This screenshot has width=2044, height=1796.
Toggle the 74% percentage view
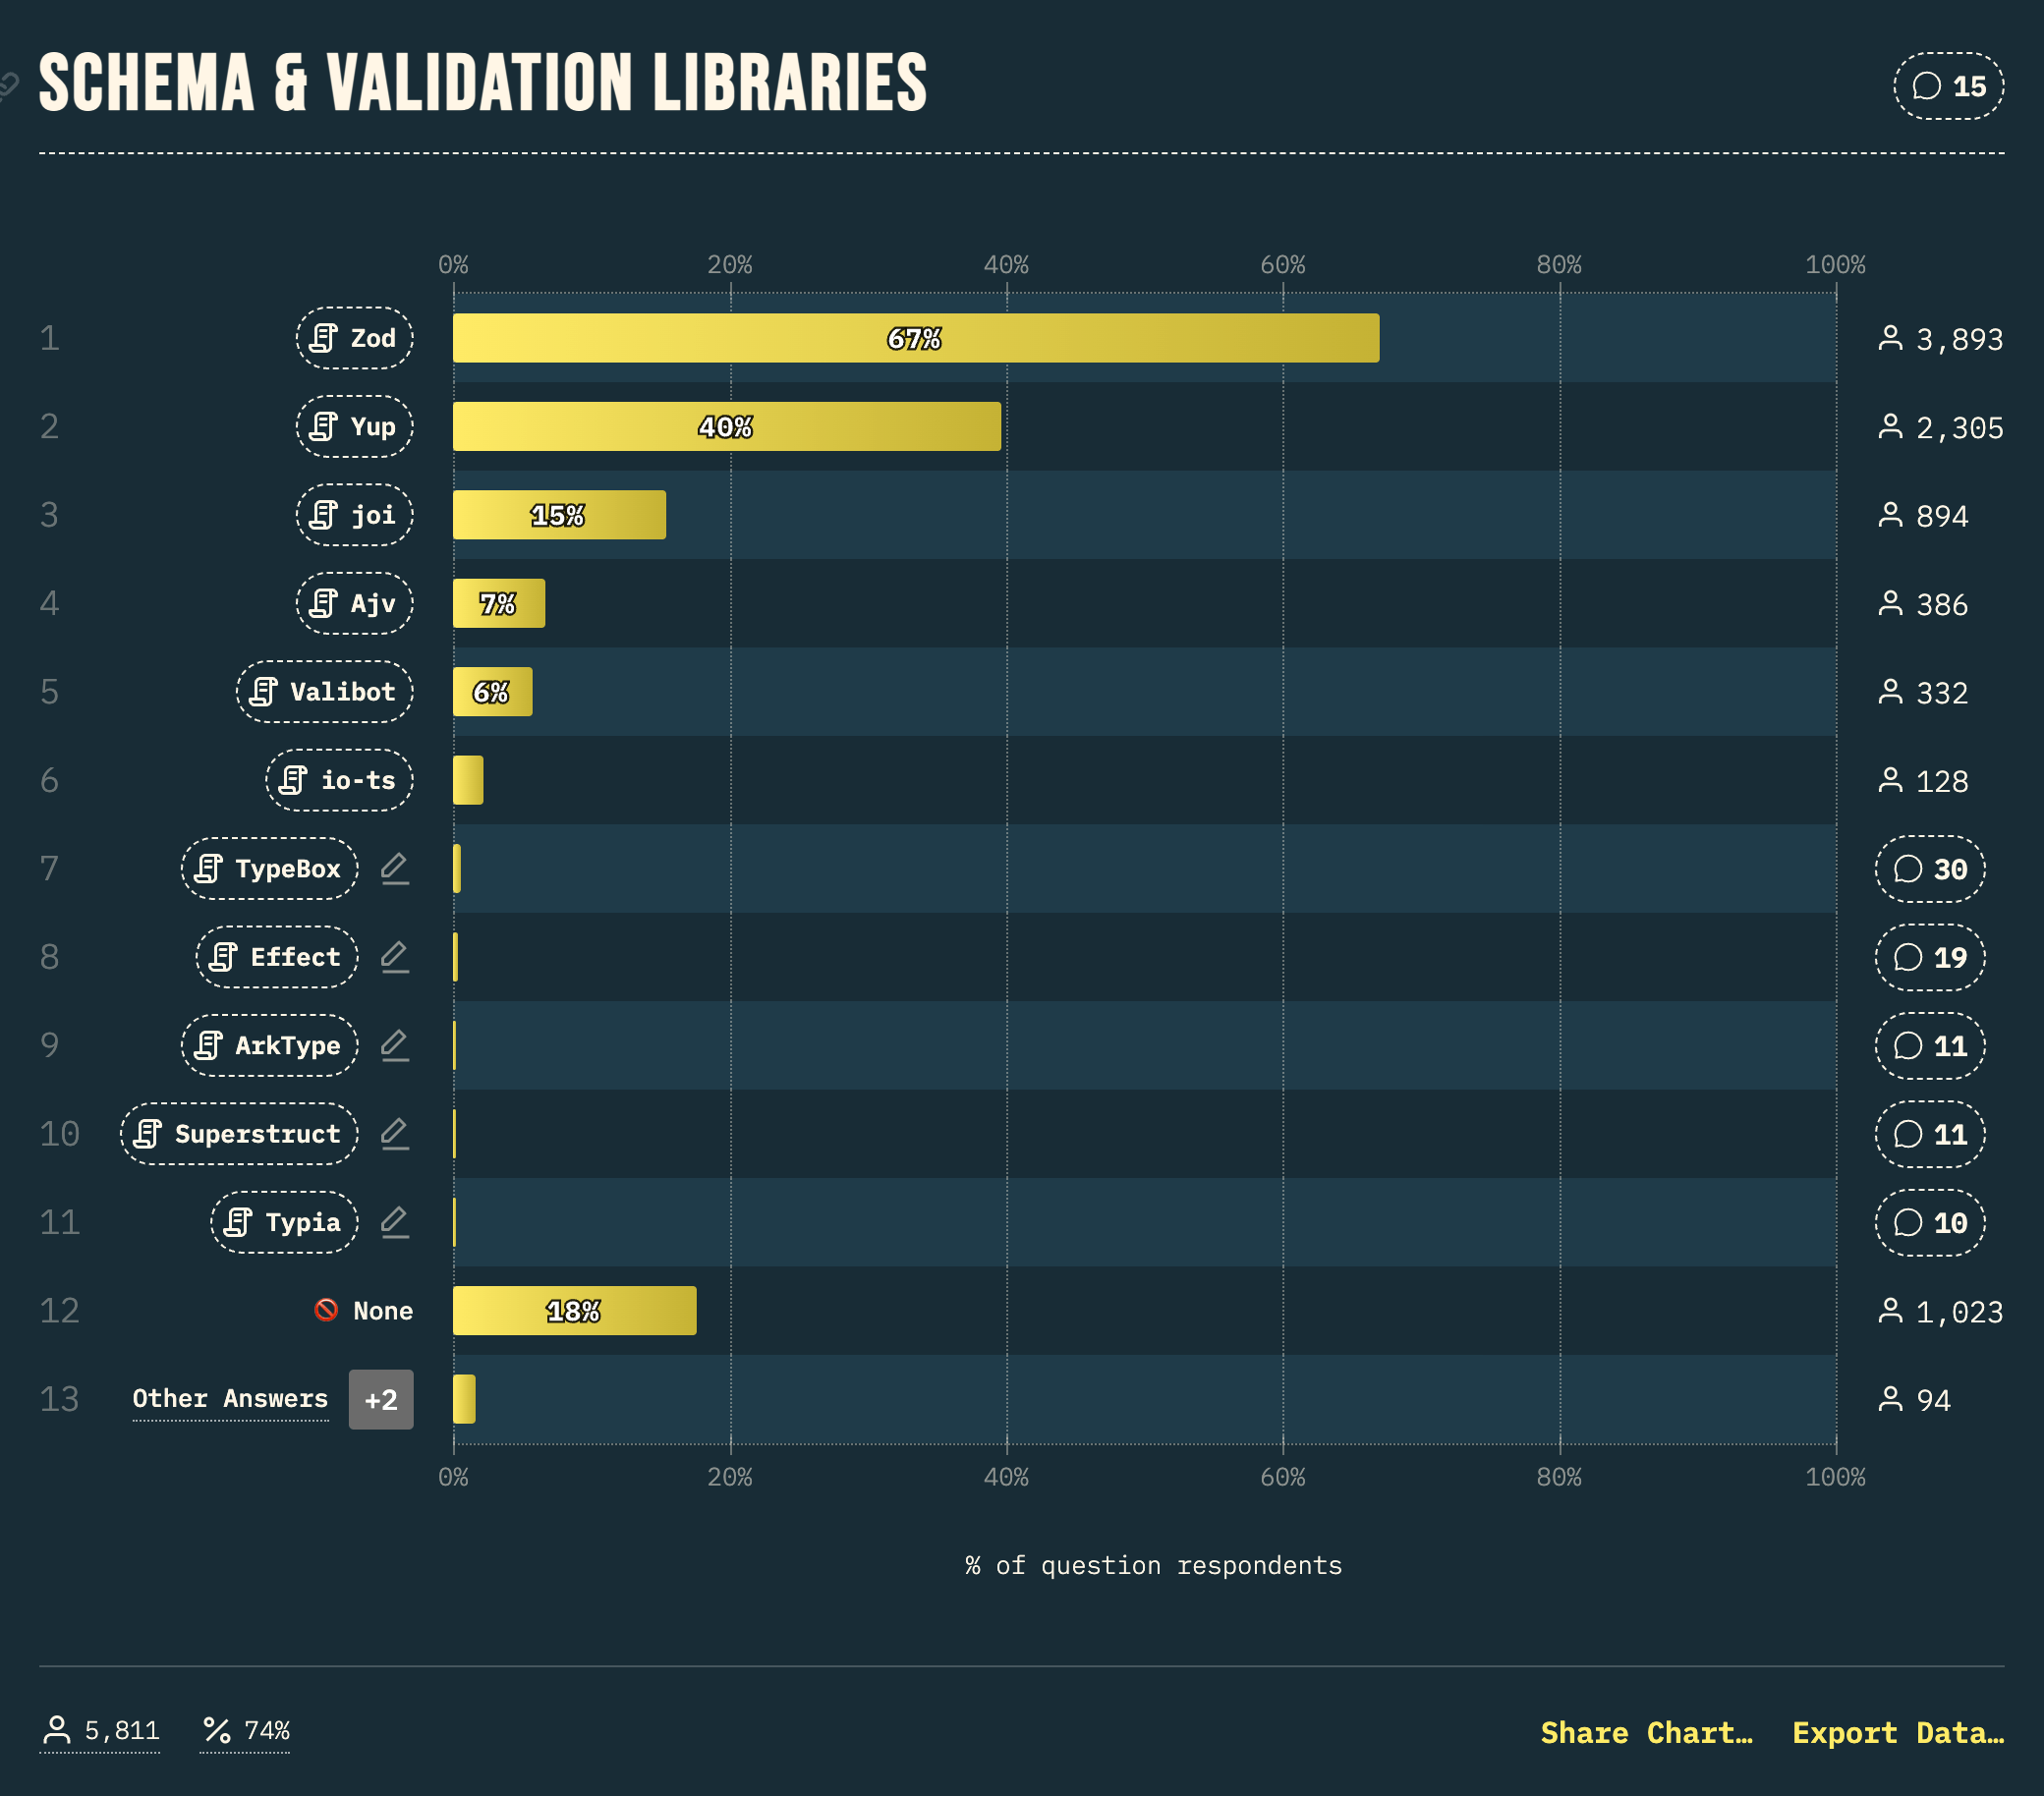click(245, 1731)
